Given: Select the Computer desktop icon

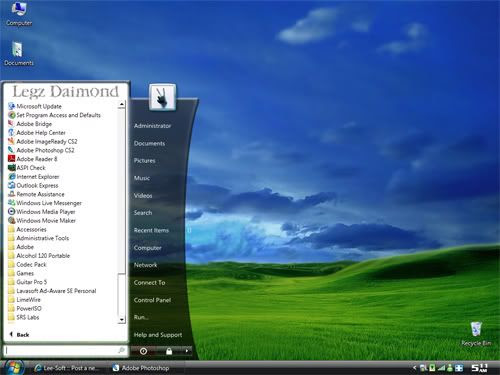Looking at the screenshot, I should click(19, 14).
